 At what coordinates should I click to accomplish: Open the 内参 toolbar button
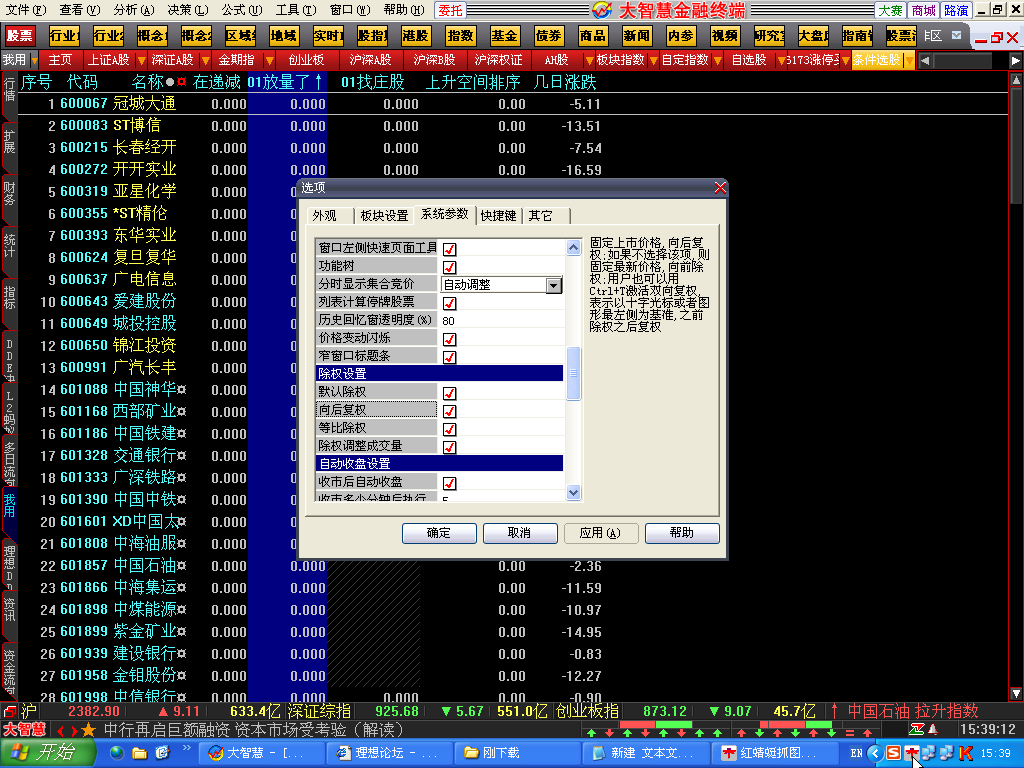(x=681, y=35)
